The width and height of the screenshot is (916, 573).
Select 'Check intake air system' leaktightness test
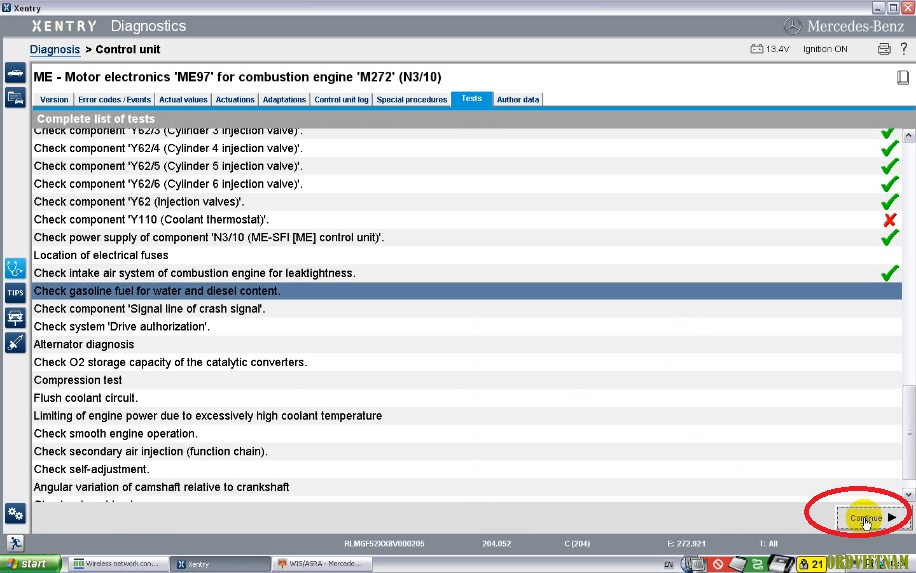467,273
